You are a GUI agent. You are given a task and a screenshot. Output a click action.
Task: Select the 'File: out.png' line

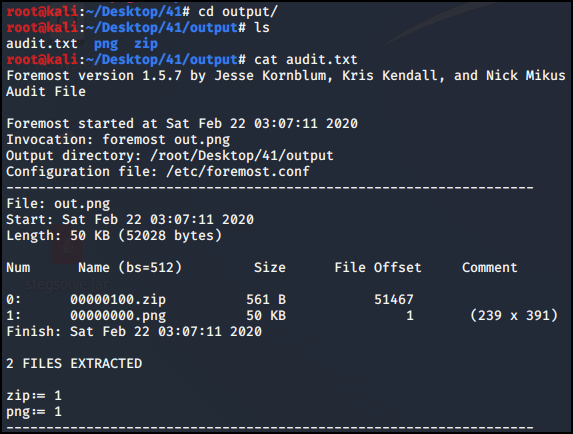coord(58,204)
